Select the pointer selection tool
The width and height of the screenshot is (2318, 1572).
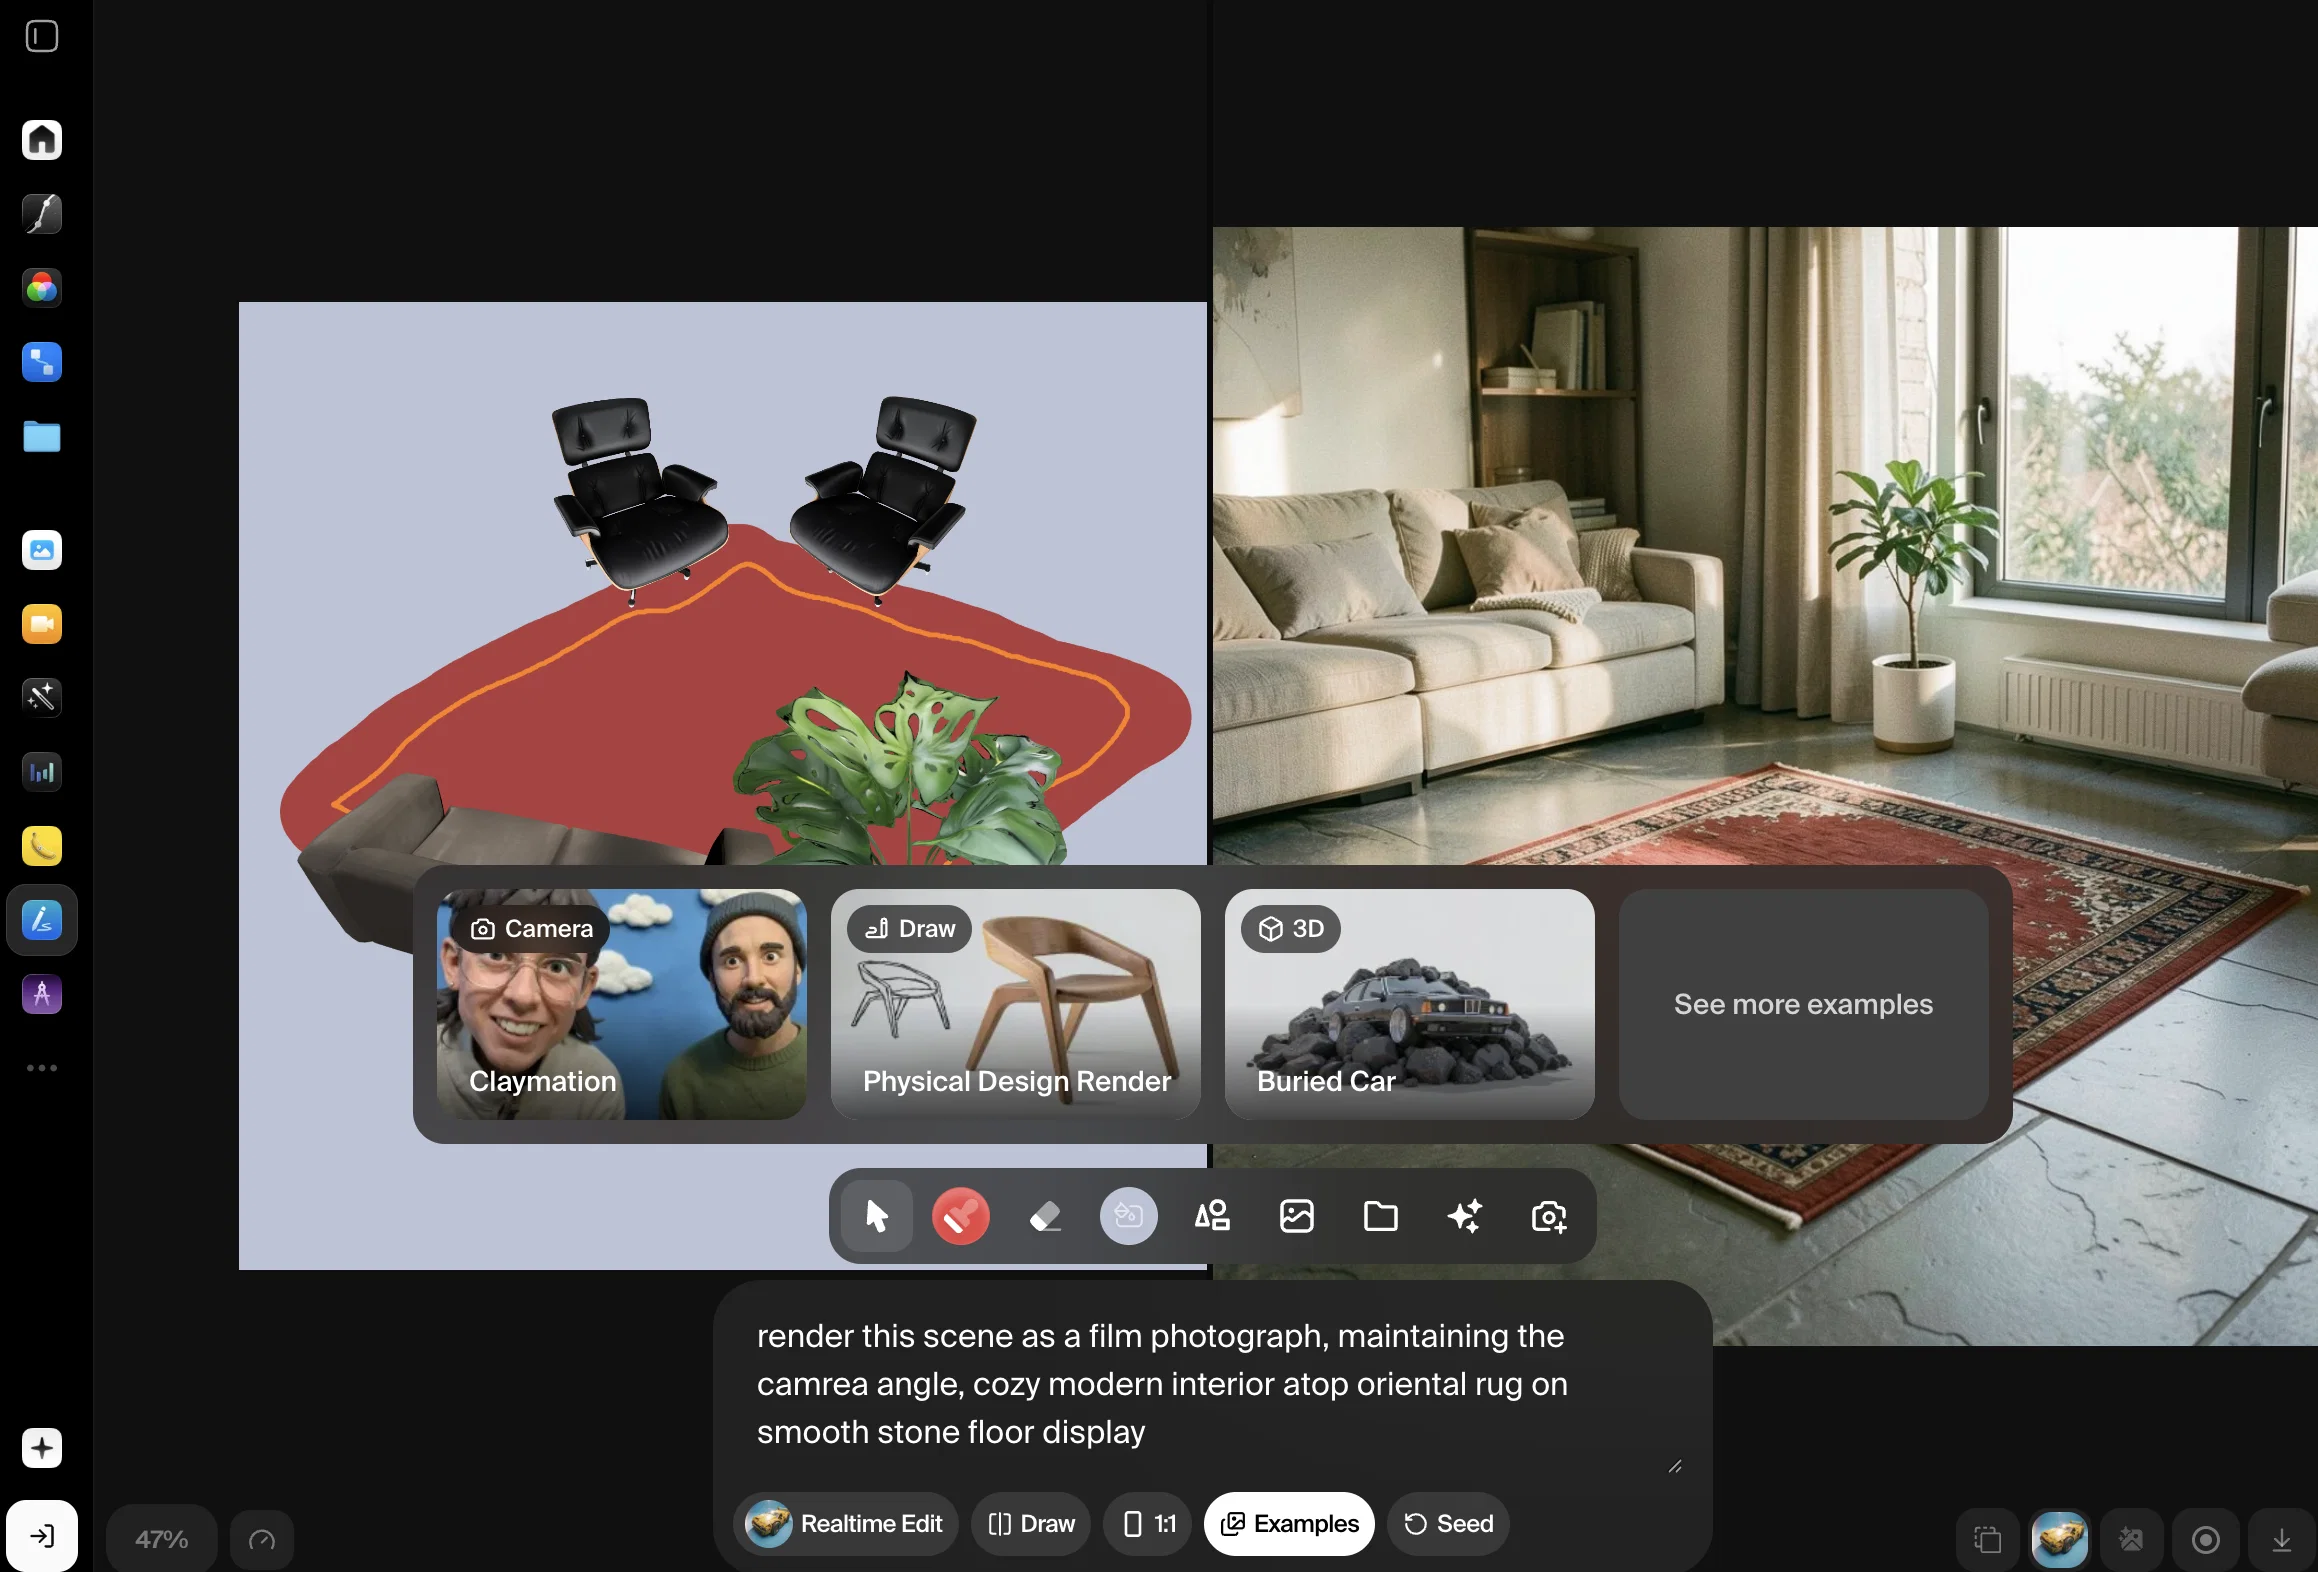pos(877,1216)
